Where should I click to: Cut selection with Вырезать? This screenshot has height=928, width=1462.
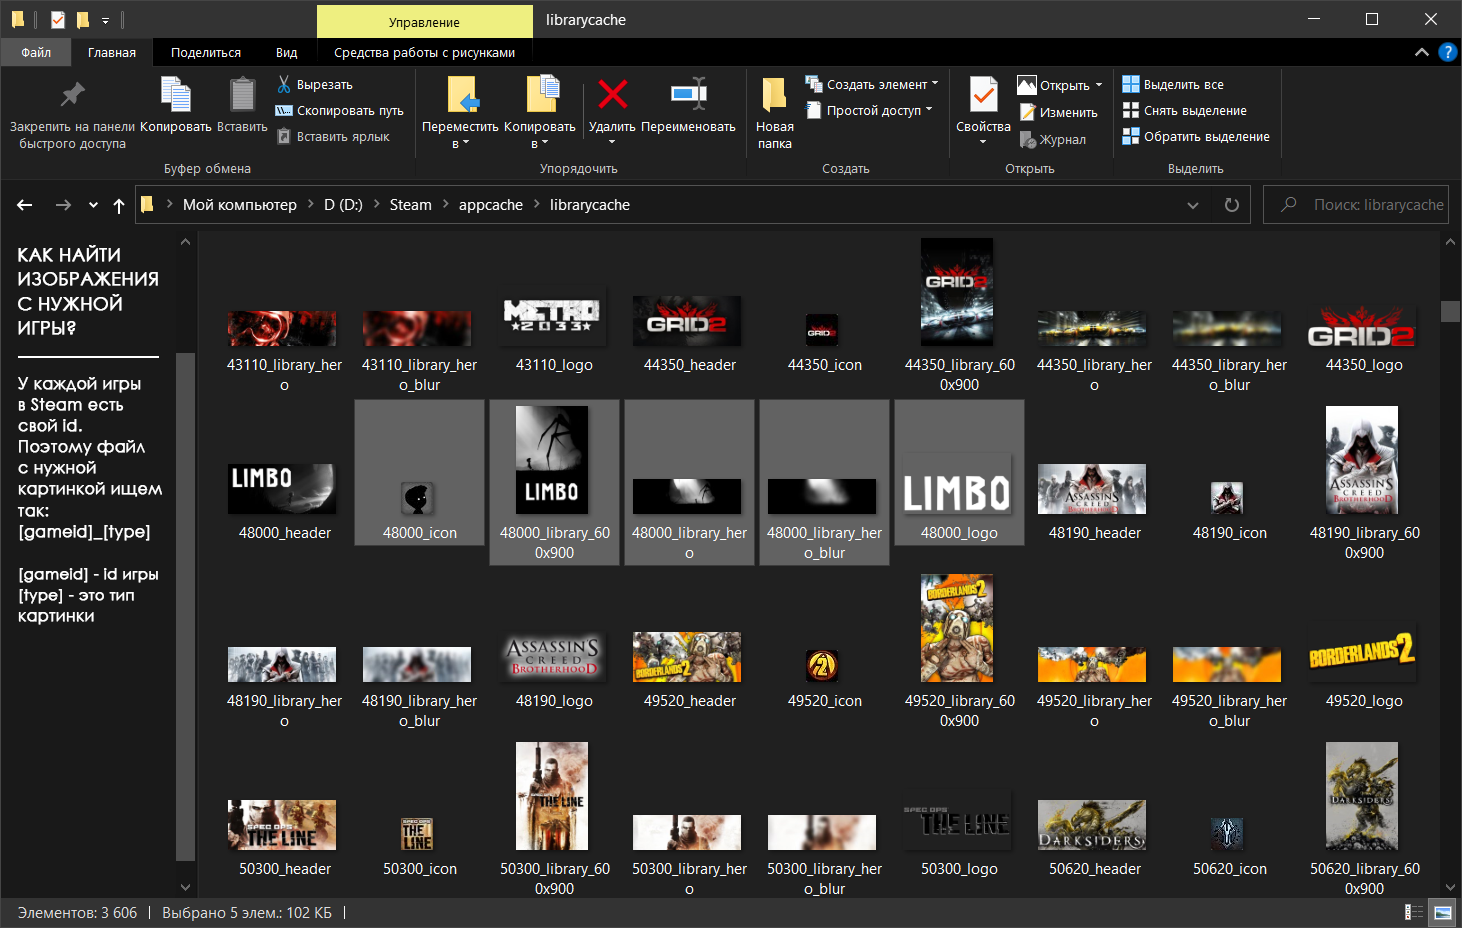pos(315,85)
